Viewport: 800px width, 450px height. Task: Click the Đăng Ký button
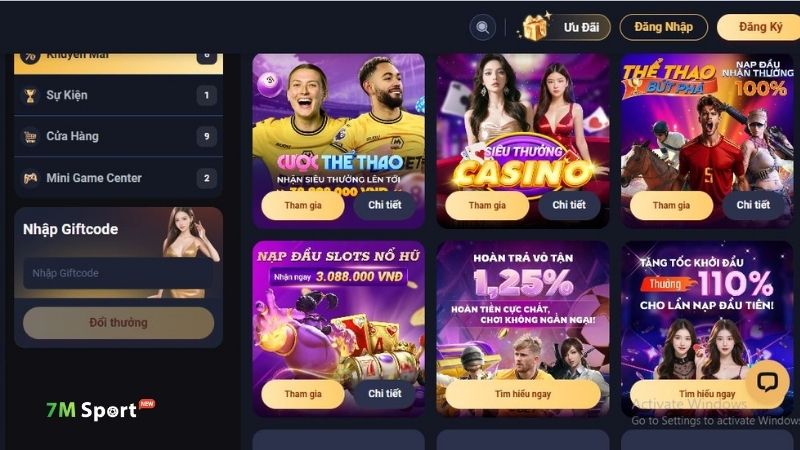759,27
